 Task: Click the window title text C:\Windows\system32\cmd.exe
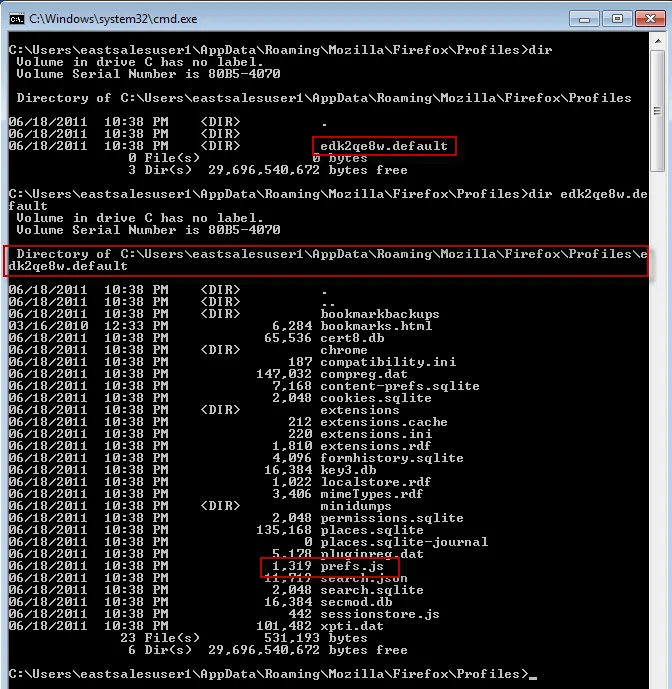pos(113,19)
